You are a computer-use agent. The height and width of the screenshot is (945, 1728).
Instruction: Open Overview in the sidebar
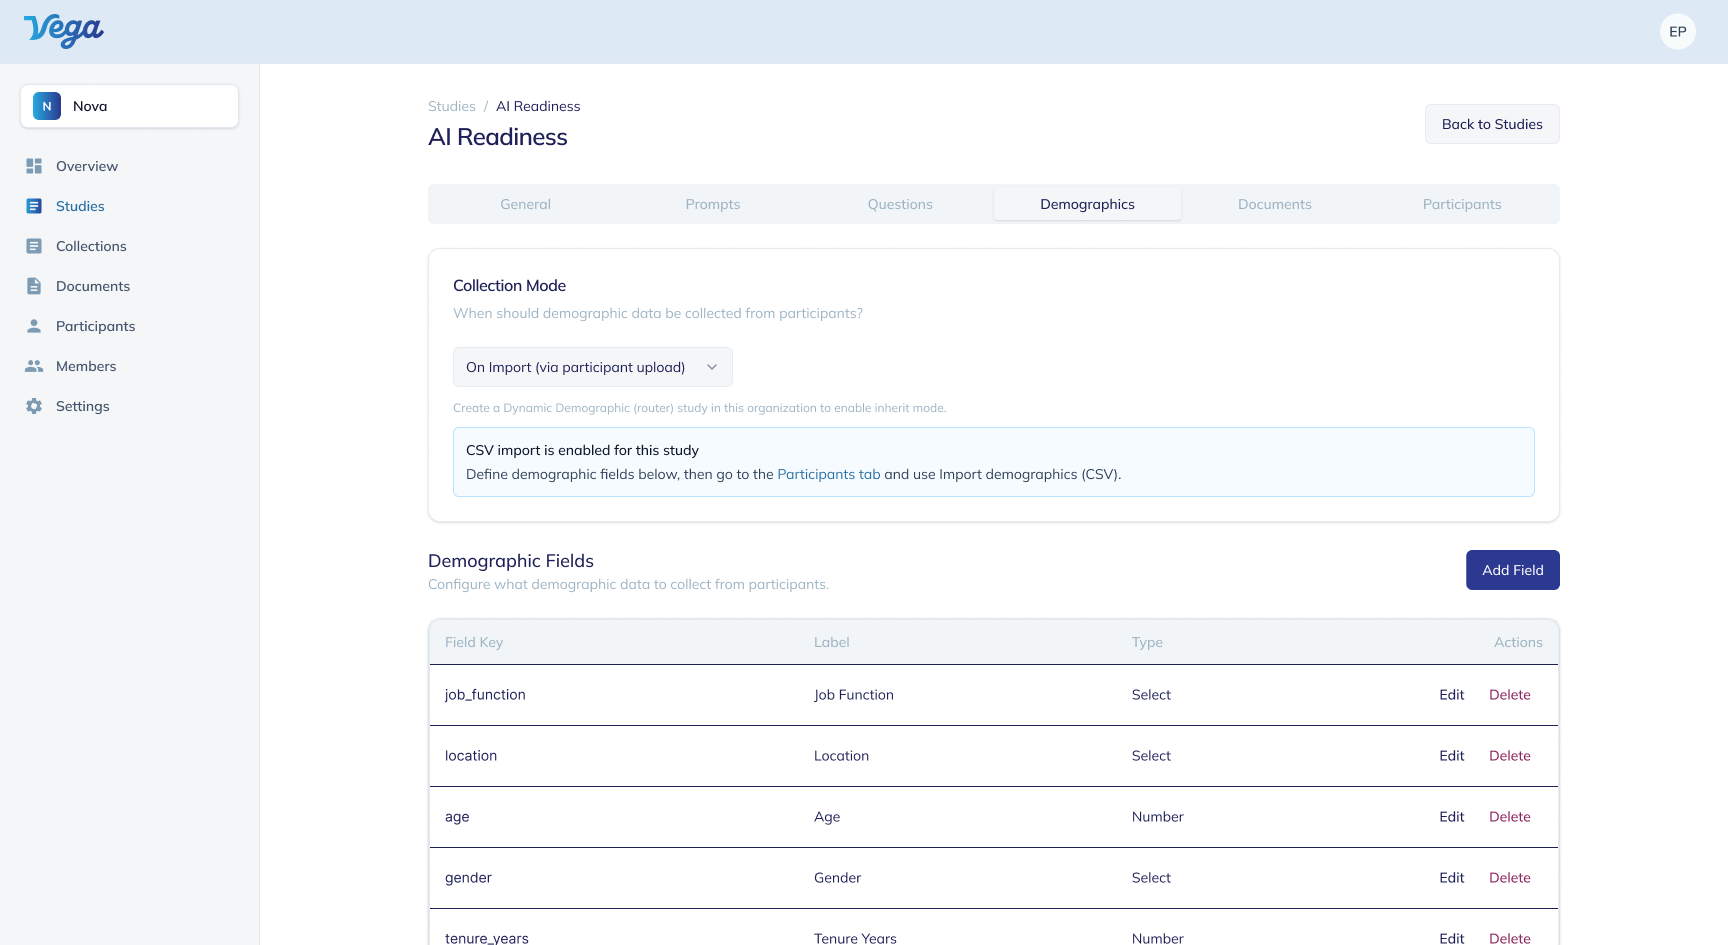pos(130,166)
